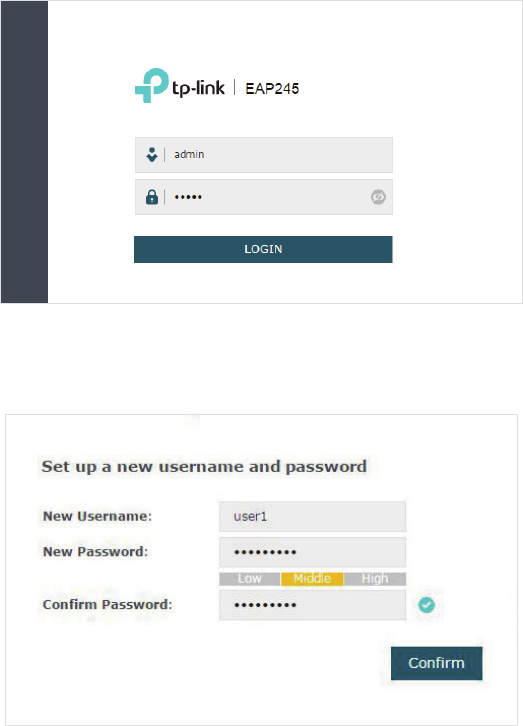This screenshot has width=523, height=726.
Task: Toggle password visibility eye icon
Action: (x=378, y=197)
